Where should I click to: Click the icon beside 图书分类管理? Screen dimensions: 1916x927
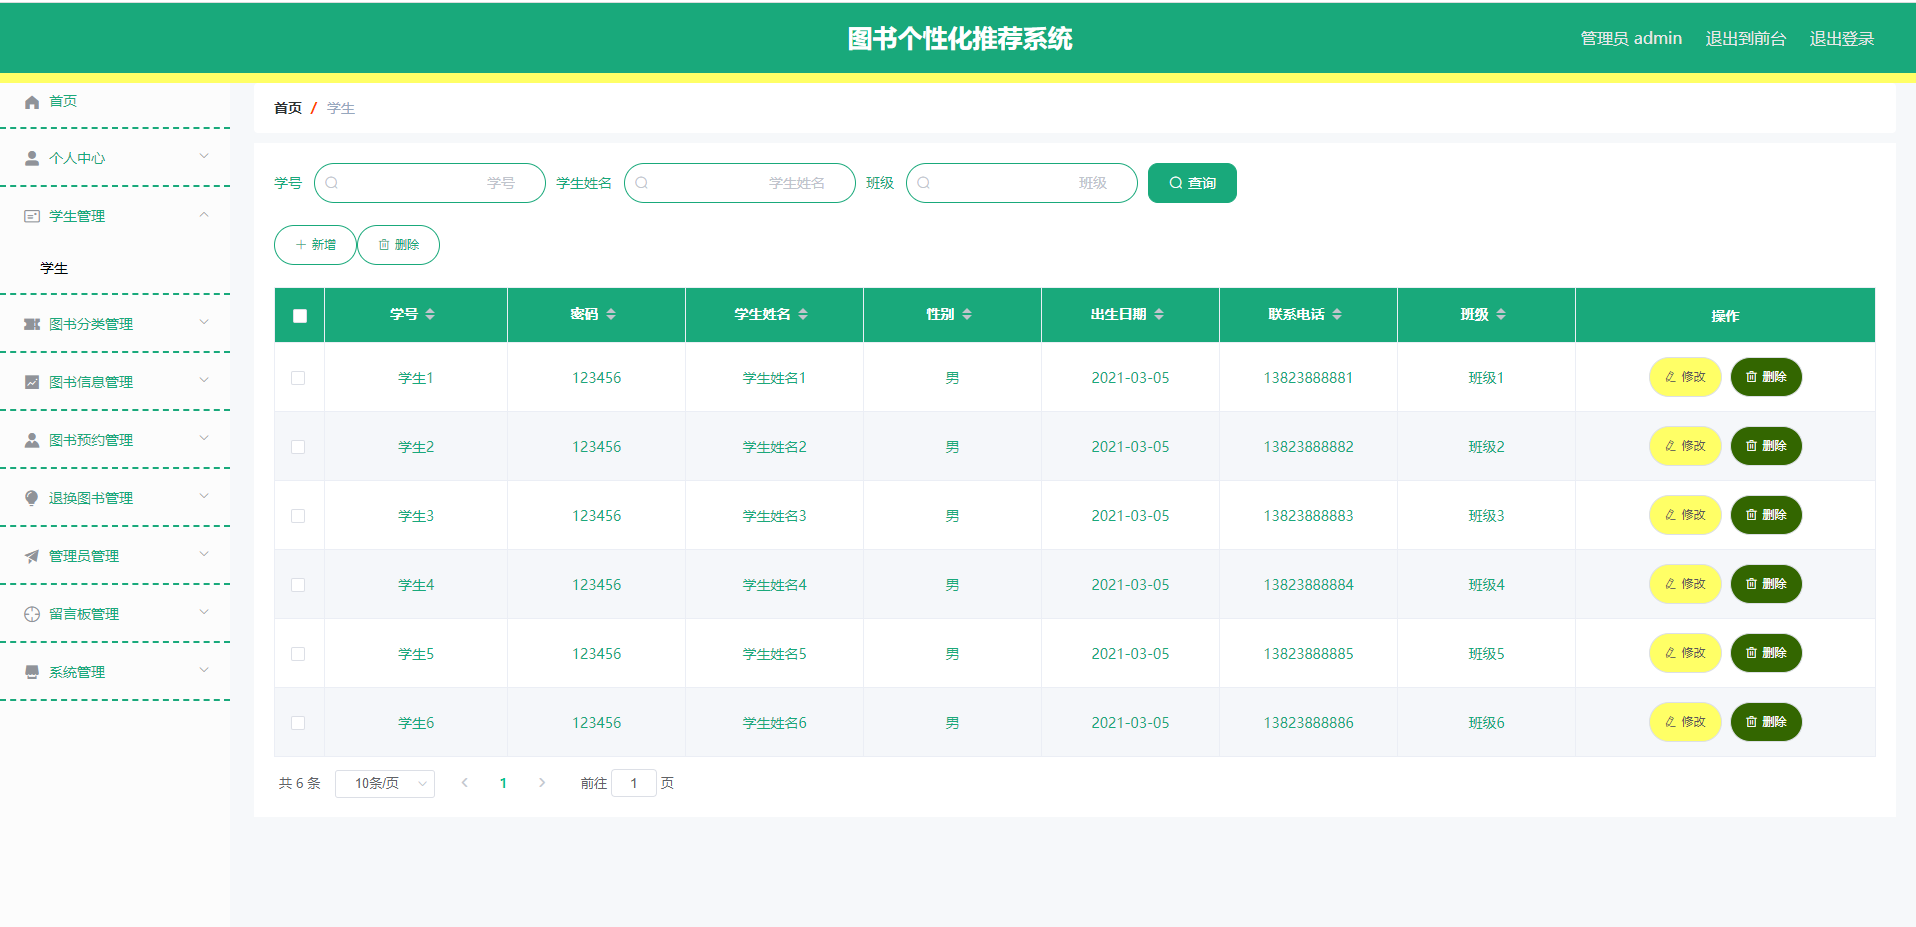point(32,324)
